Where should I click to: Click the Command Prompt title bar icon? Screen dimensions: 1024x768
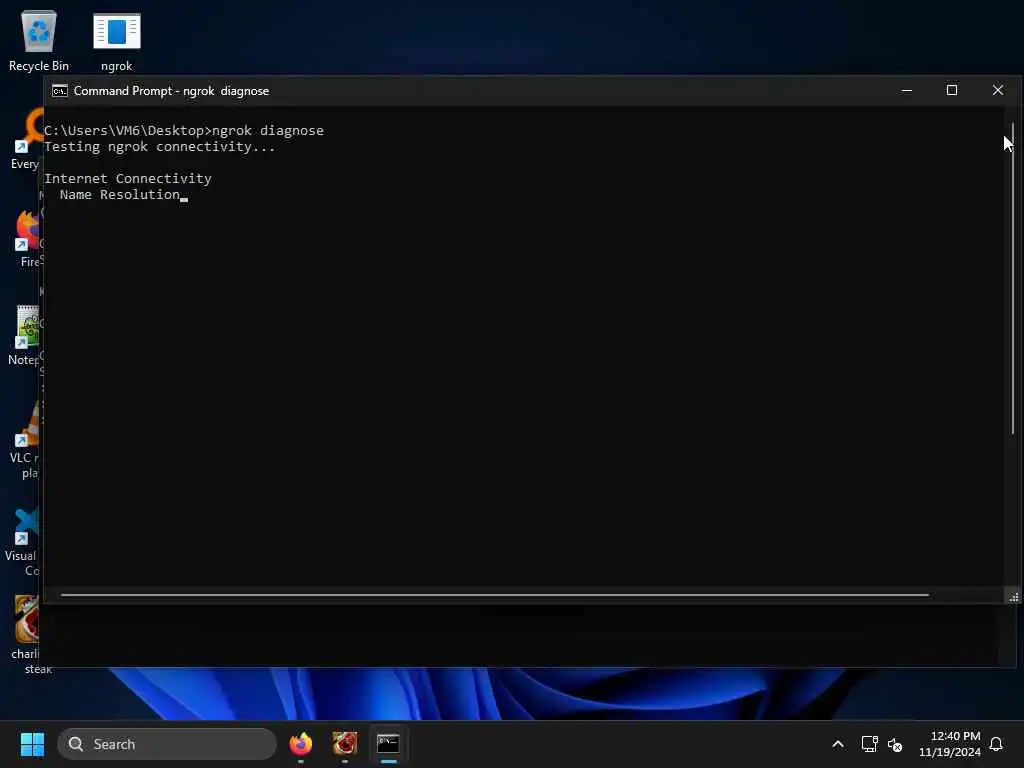point(59,91)
